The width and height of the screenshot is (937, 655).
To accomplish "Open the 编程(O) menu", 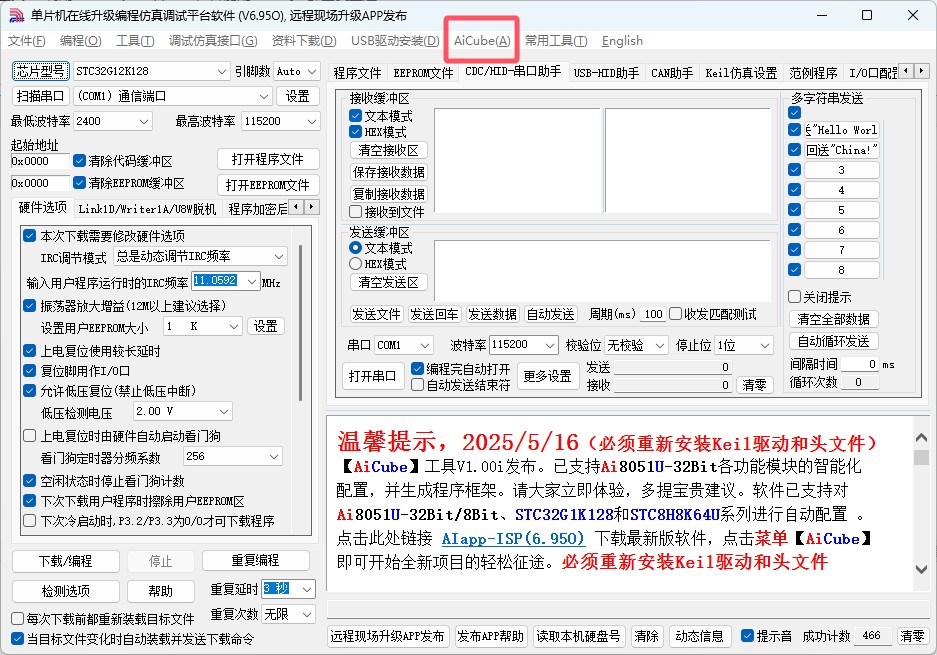I will point(81,41).
